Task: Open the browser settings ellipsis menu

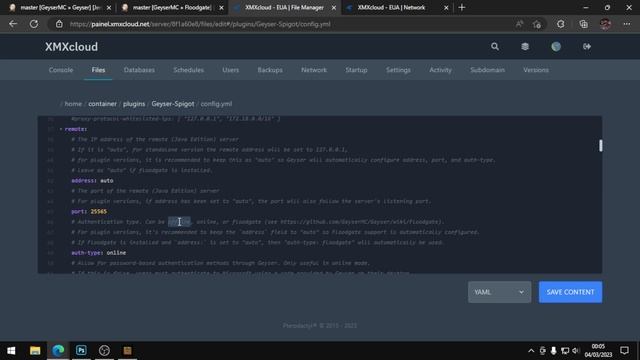Action: tap(627, 24)
